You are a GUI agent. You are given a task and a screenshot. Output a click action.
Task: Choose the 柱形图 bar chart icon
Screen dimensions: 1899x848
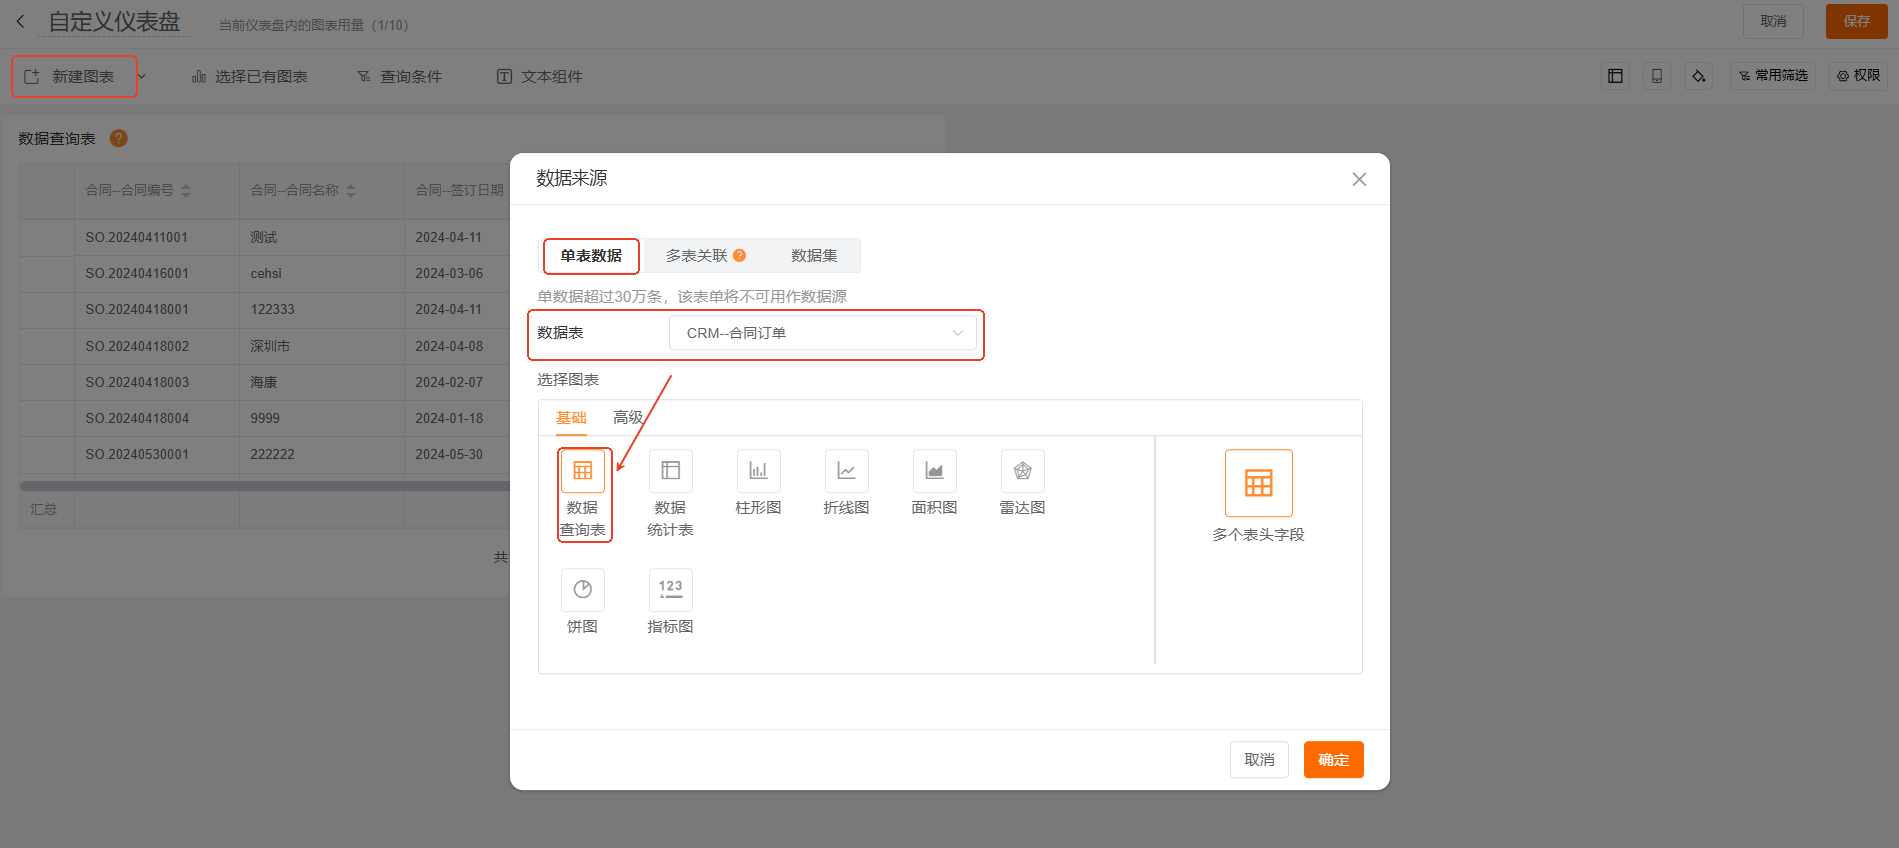pyautogui.click(x=758, y=471)
